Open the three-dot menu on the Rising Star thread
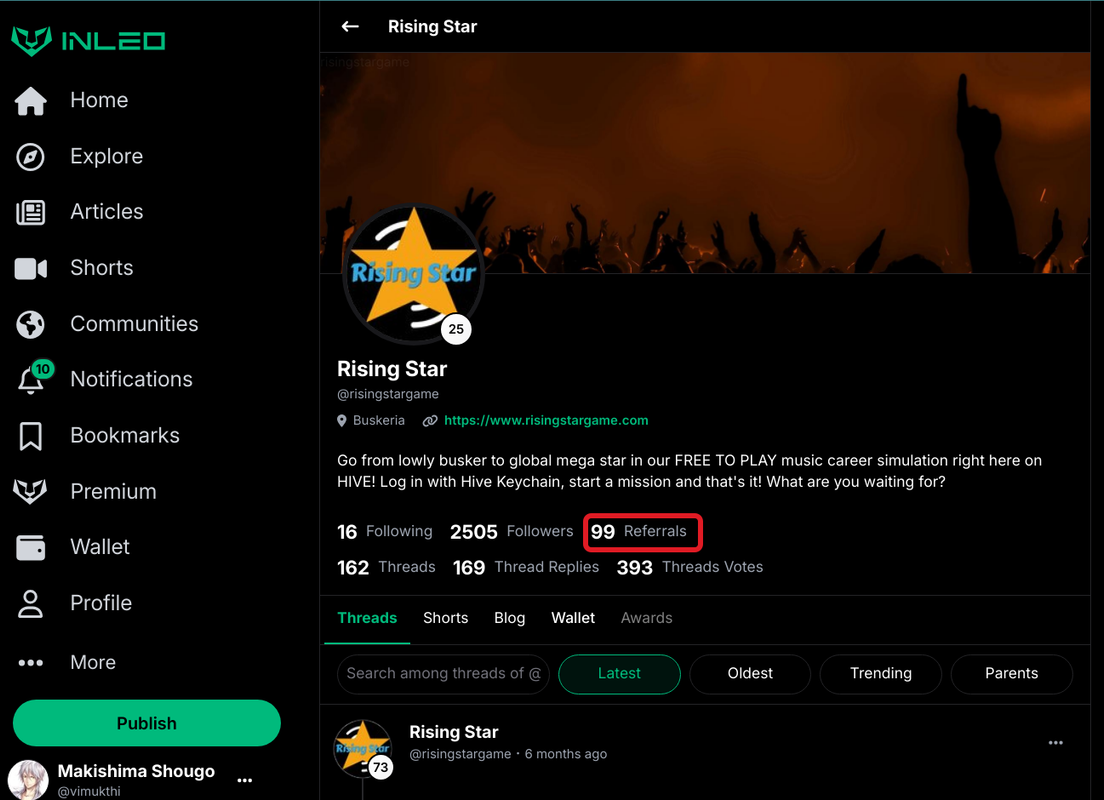 click(x=1055, y=743)
